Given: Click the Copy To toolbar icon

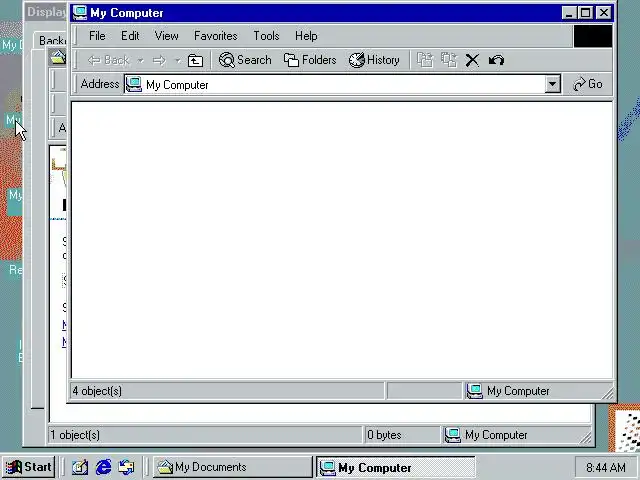Looking at the screenshot, I should [449, 60].
